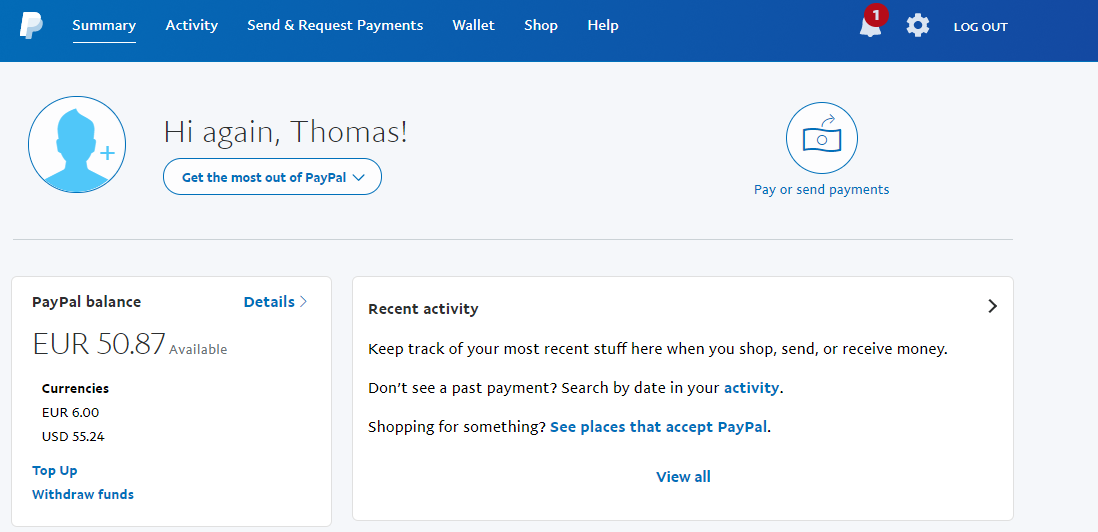The image size is (1098, 532).
Task: Click the Recent activity heading
Action: click(x=423, y=309)
